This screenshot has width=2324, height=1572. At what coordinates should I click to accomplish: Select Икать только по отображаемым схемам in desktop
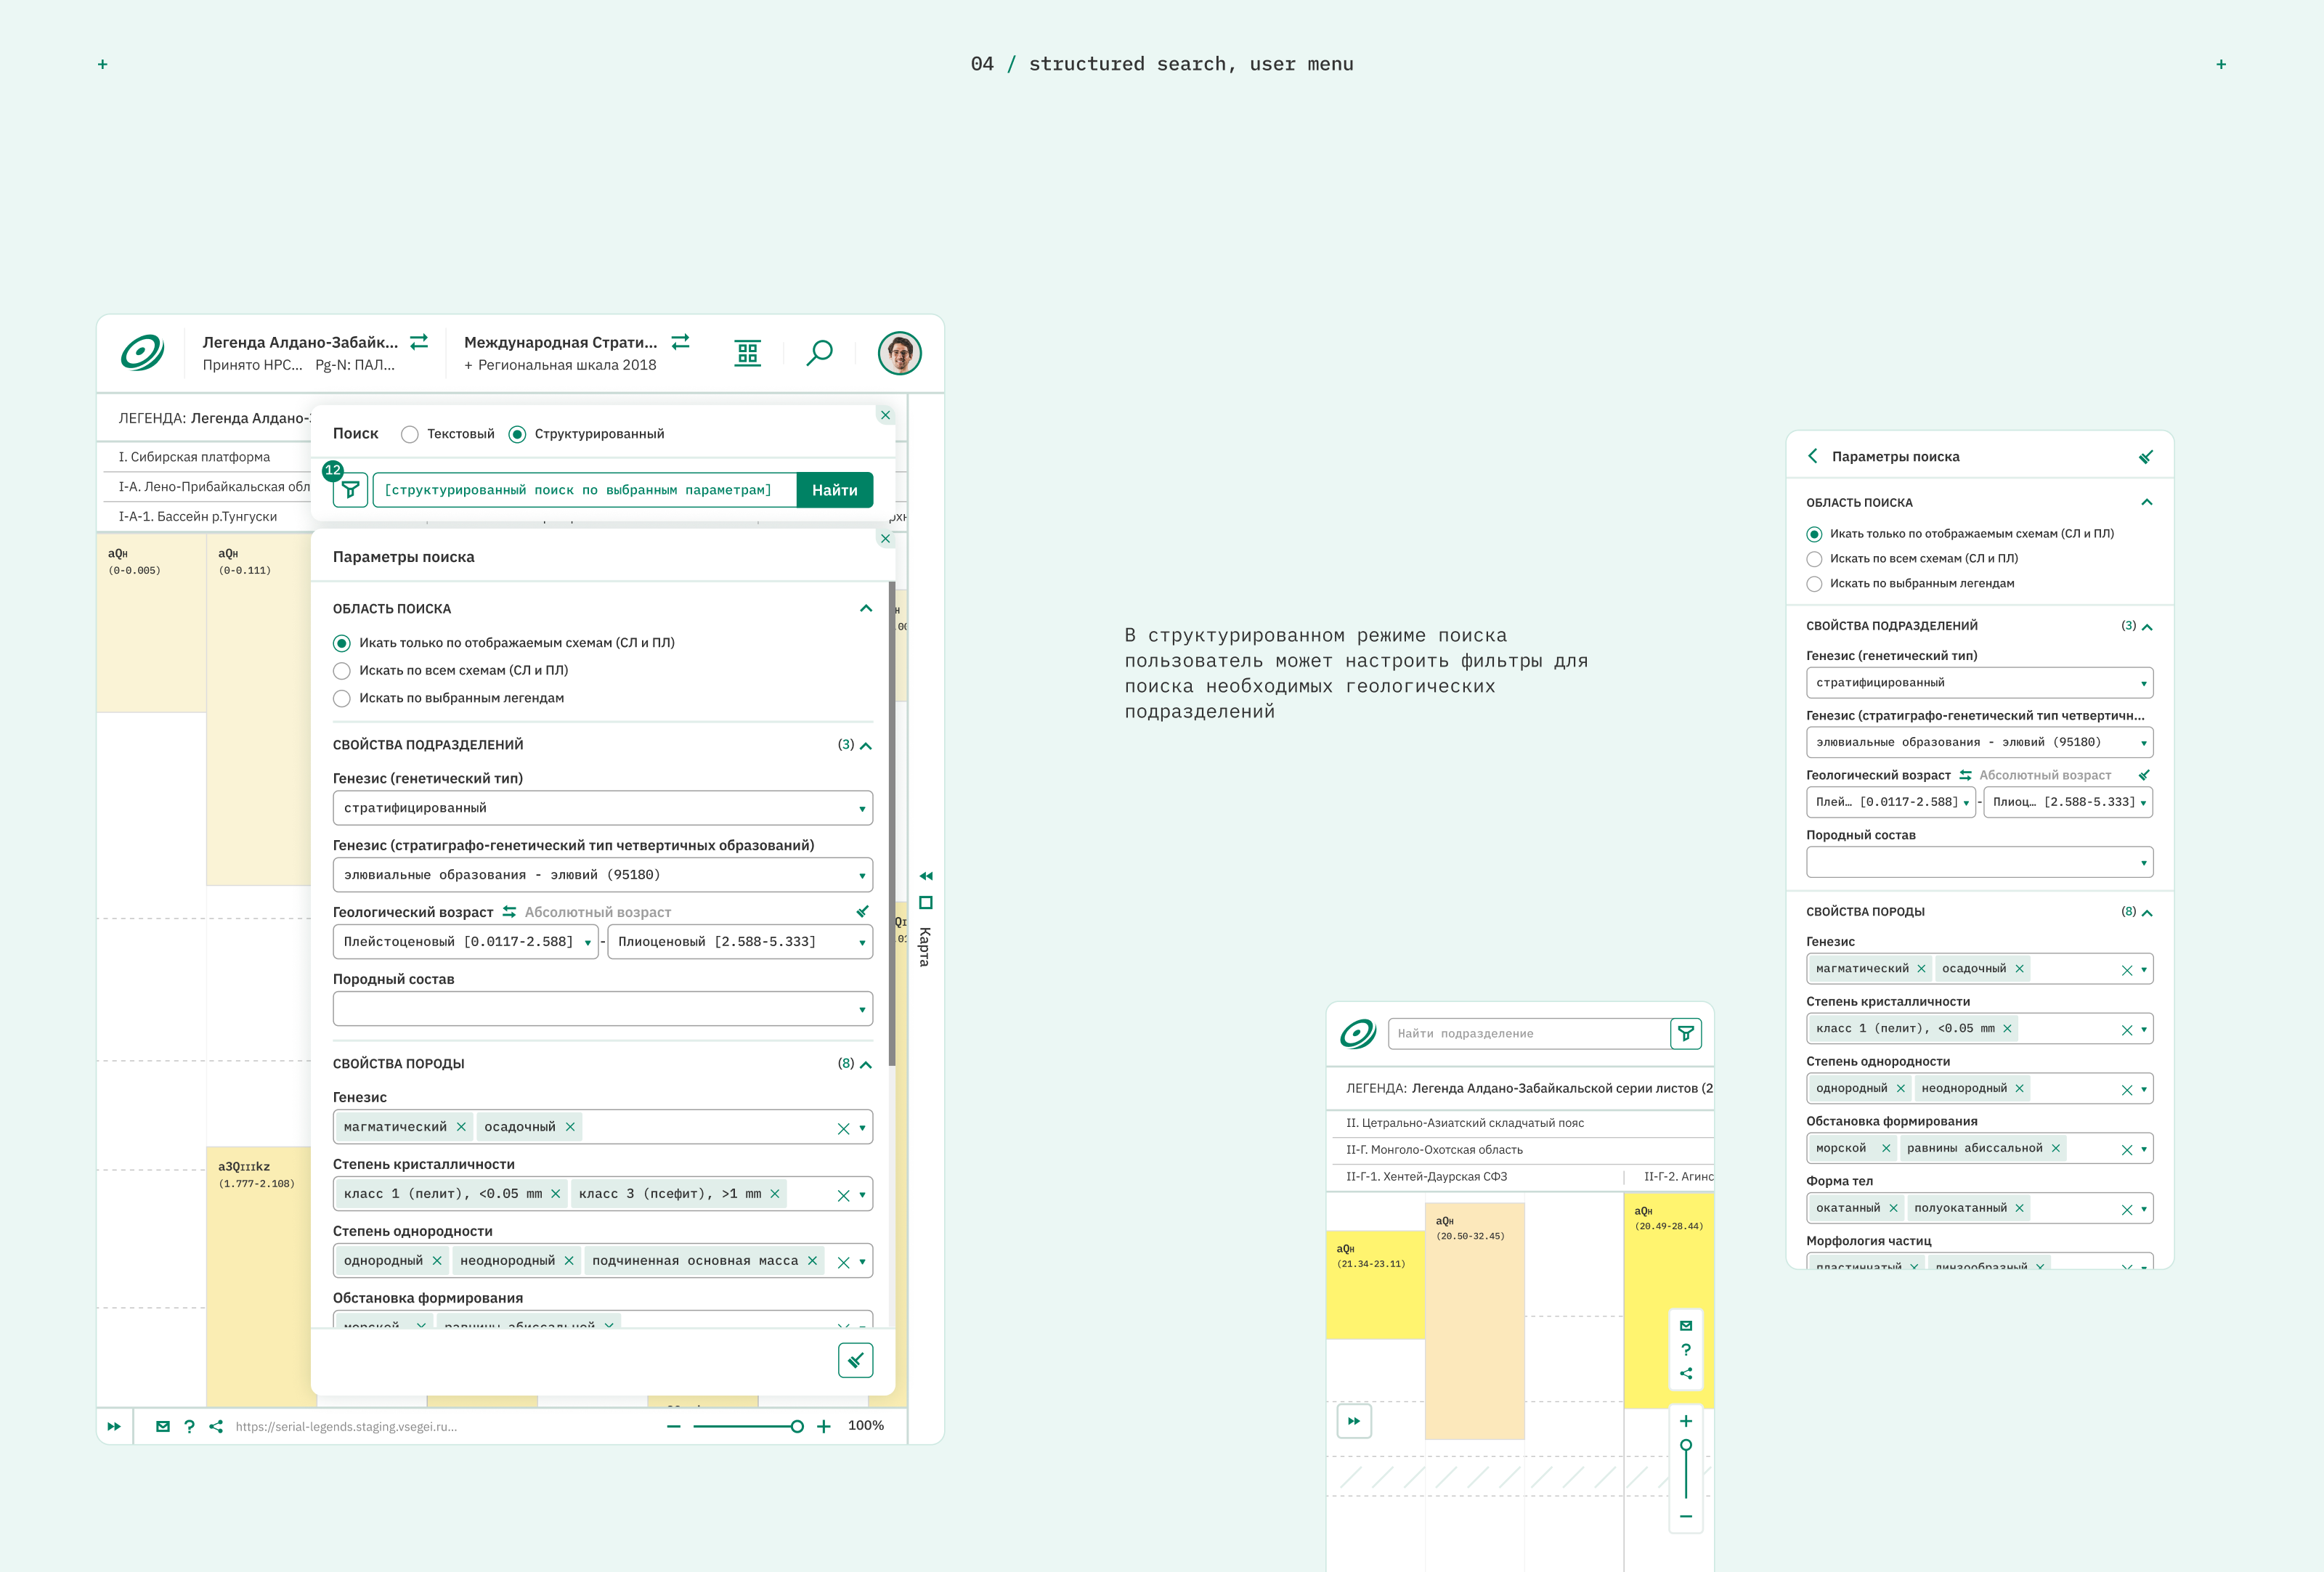pos(504,643)
